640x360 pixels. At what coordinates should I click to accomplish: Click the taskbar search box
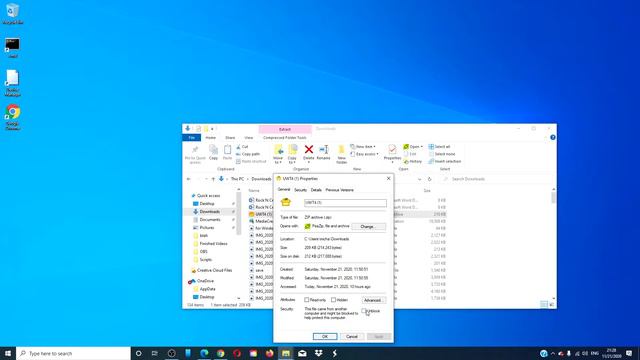(73, 353)
